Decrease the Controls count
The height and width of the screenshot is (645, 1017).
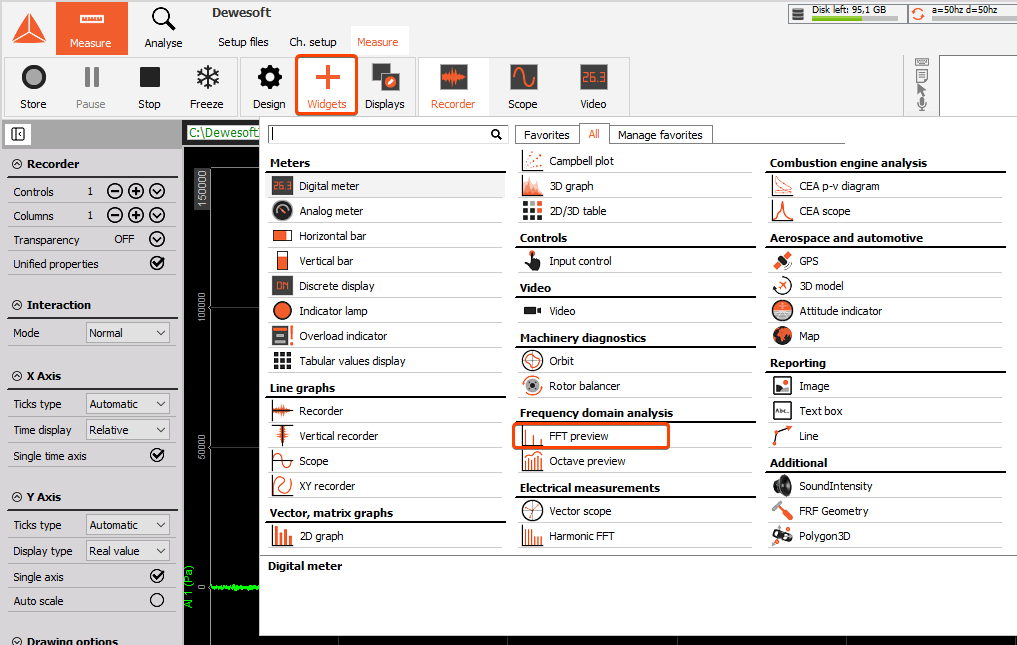pos(115,191)
